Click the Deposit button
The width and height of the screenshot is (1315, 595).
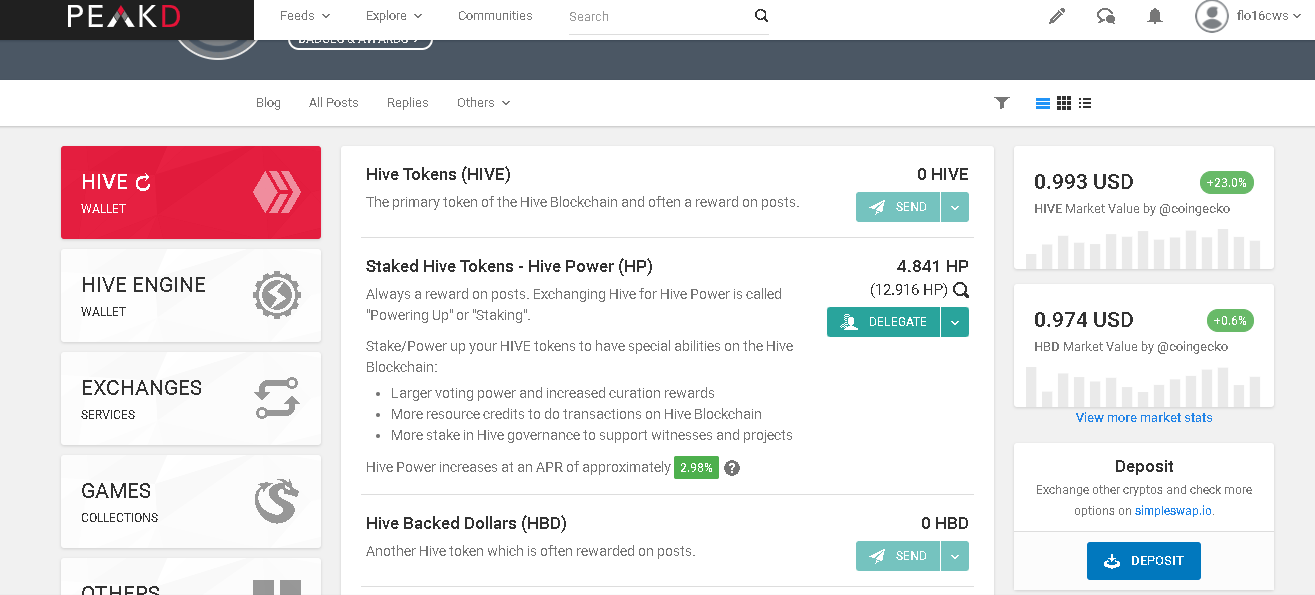pyautogui.click(x=1144, y=561)
